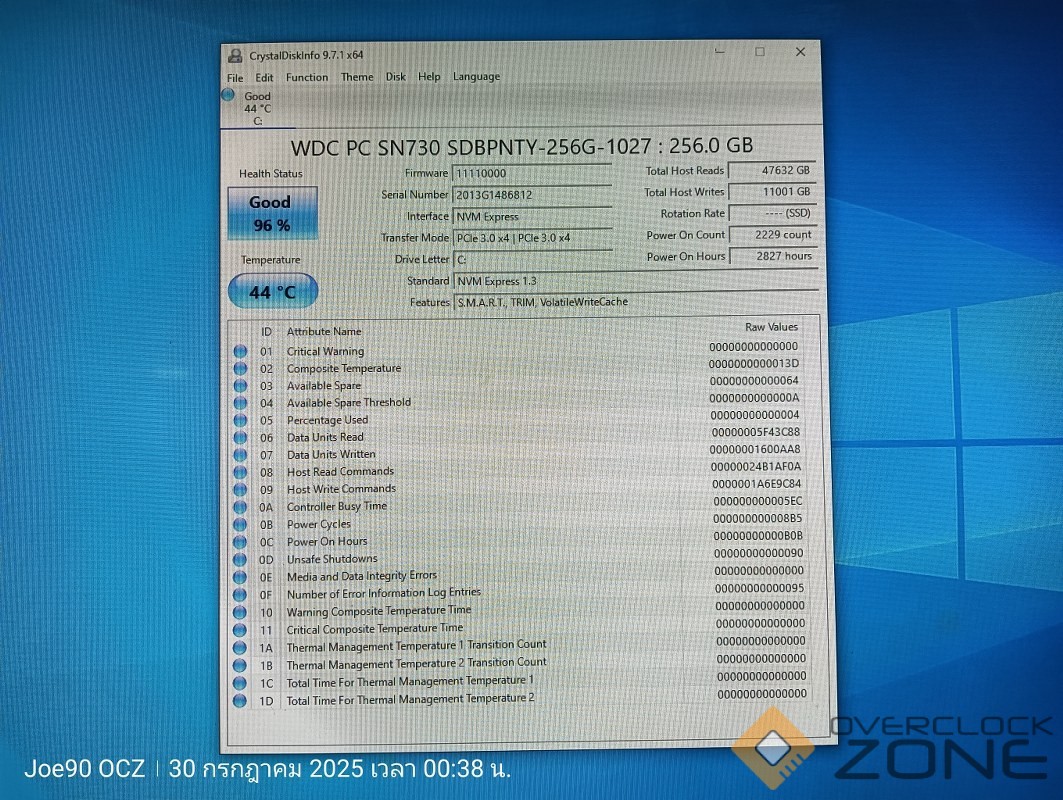The height and width of the screenshot is (800, 1063).
Task: Click the Firmware field 11110000
Action: [532, 173]
